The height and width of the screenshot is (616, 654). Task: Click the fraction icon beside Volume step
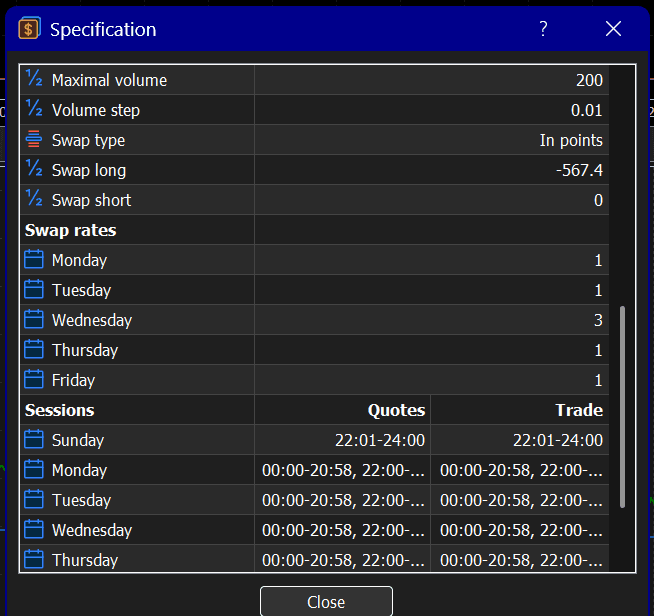(34, 108)
